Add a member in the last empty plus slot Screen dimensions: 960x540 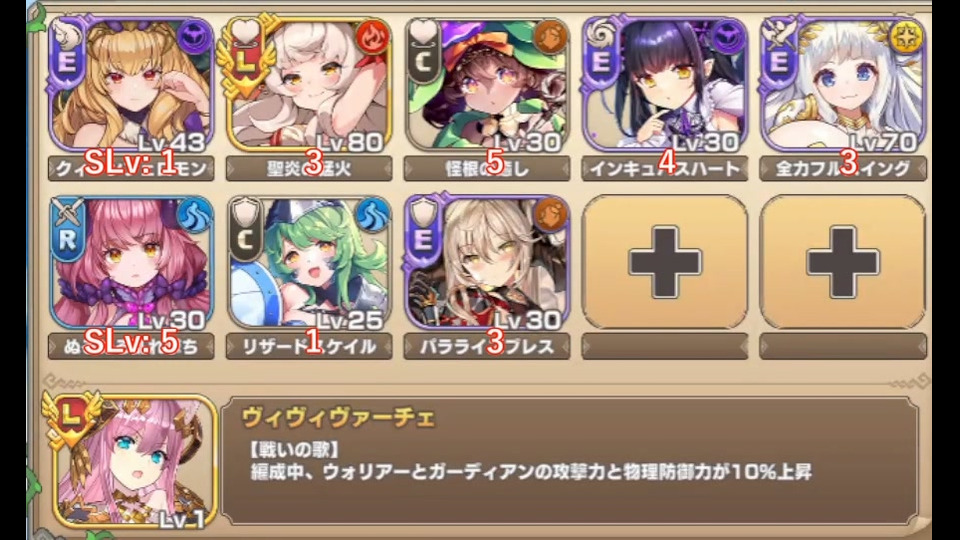point(842,262)
